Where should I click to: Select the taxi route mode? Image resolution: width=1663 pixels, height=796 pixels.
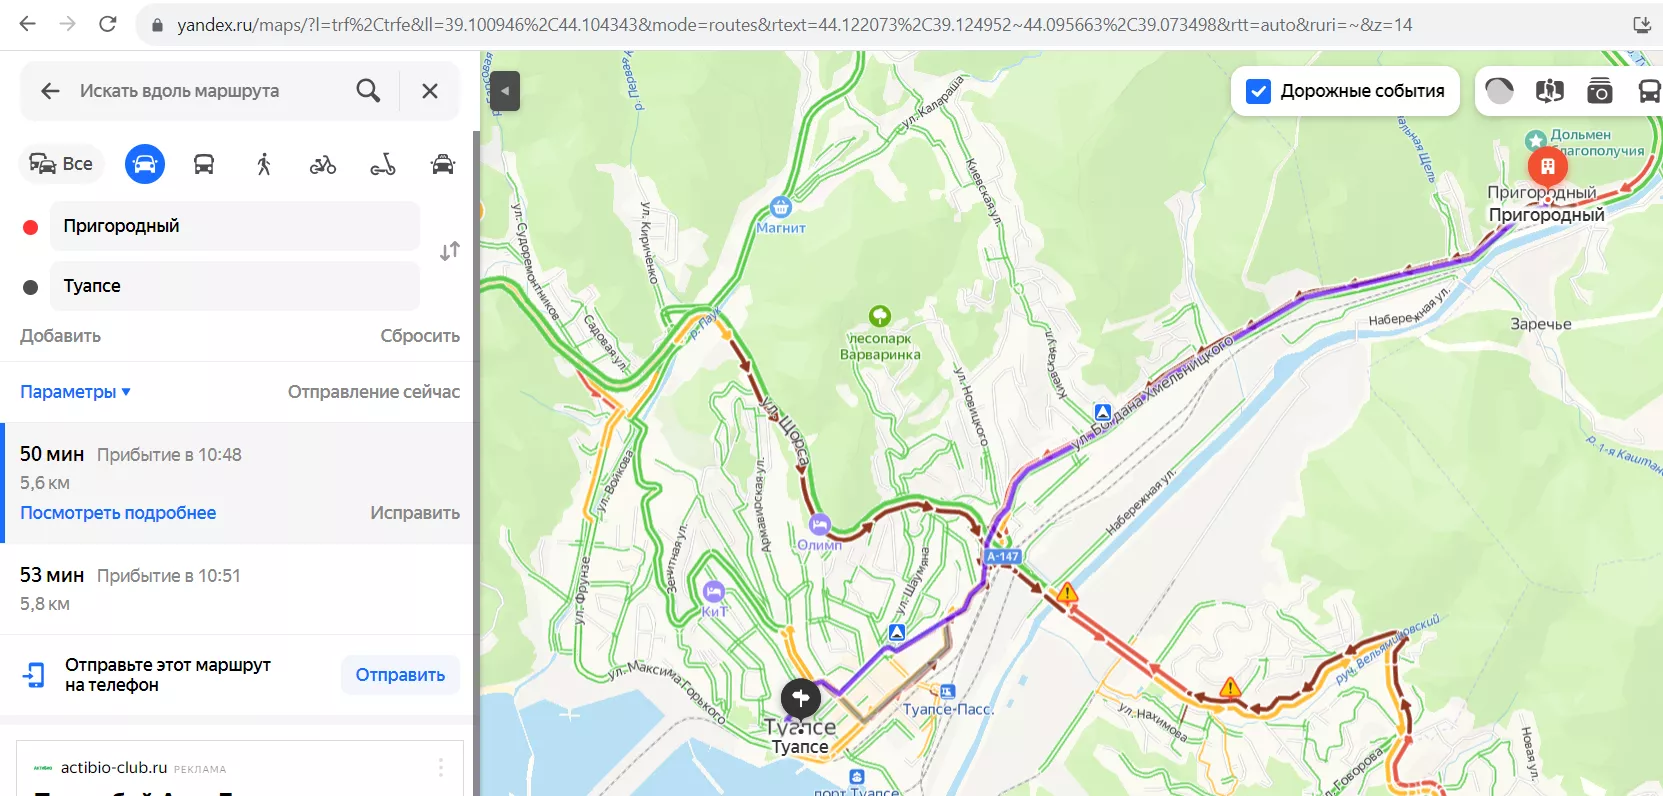point(442,164)
